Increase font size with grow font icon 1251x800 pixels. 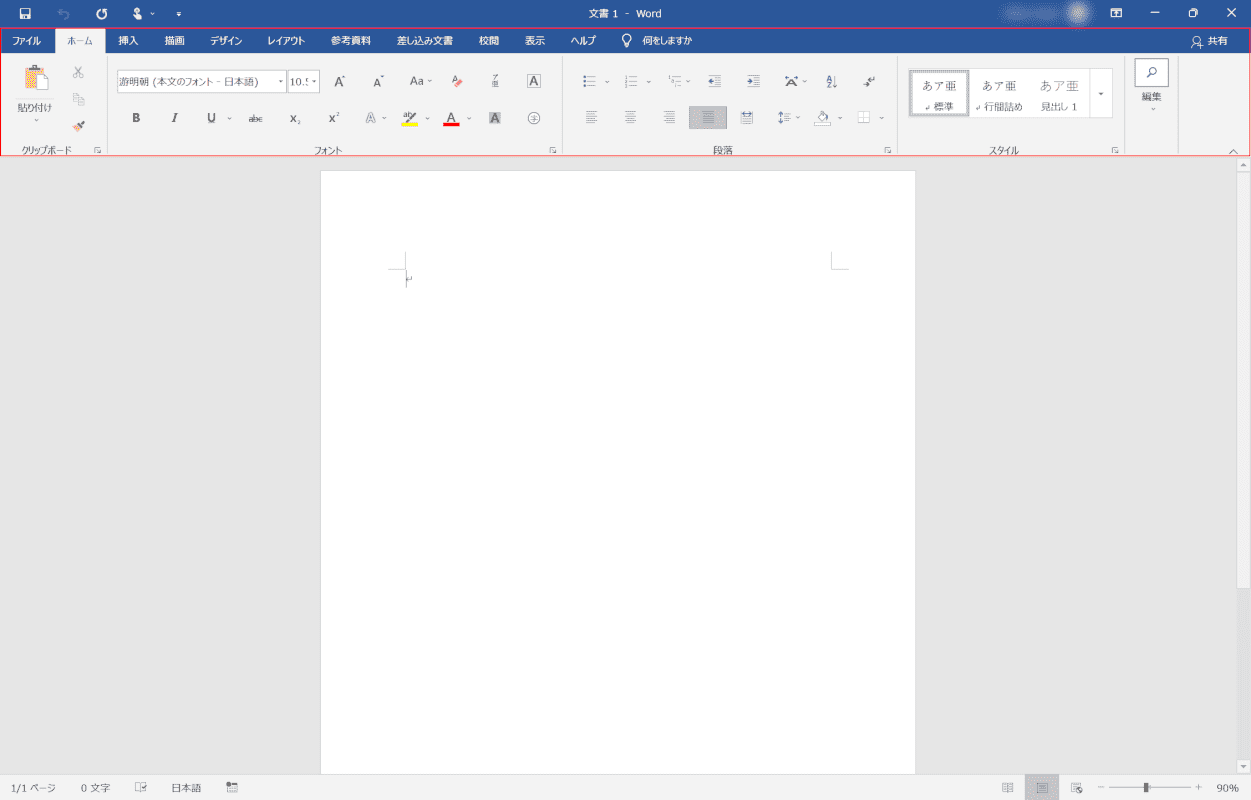340,82
